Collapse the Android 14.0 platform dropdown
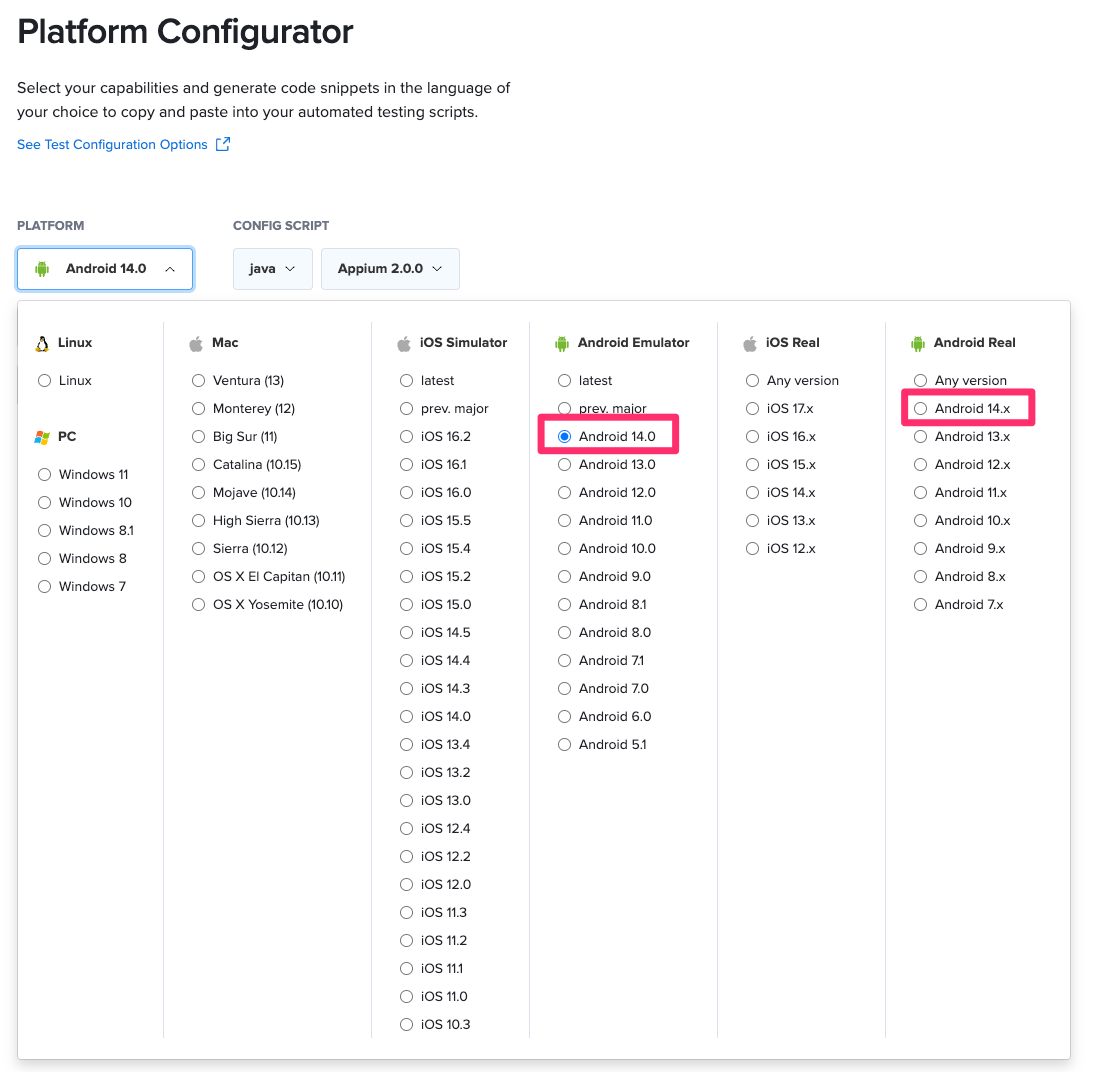This screenshot has height=1079, width=1100. coord(105,269)
